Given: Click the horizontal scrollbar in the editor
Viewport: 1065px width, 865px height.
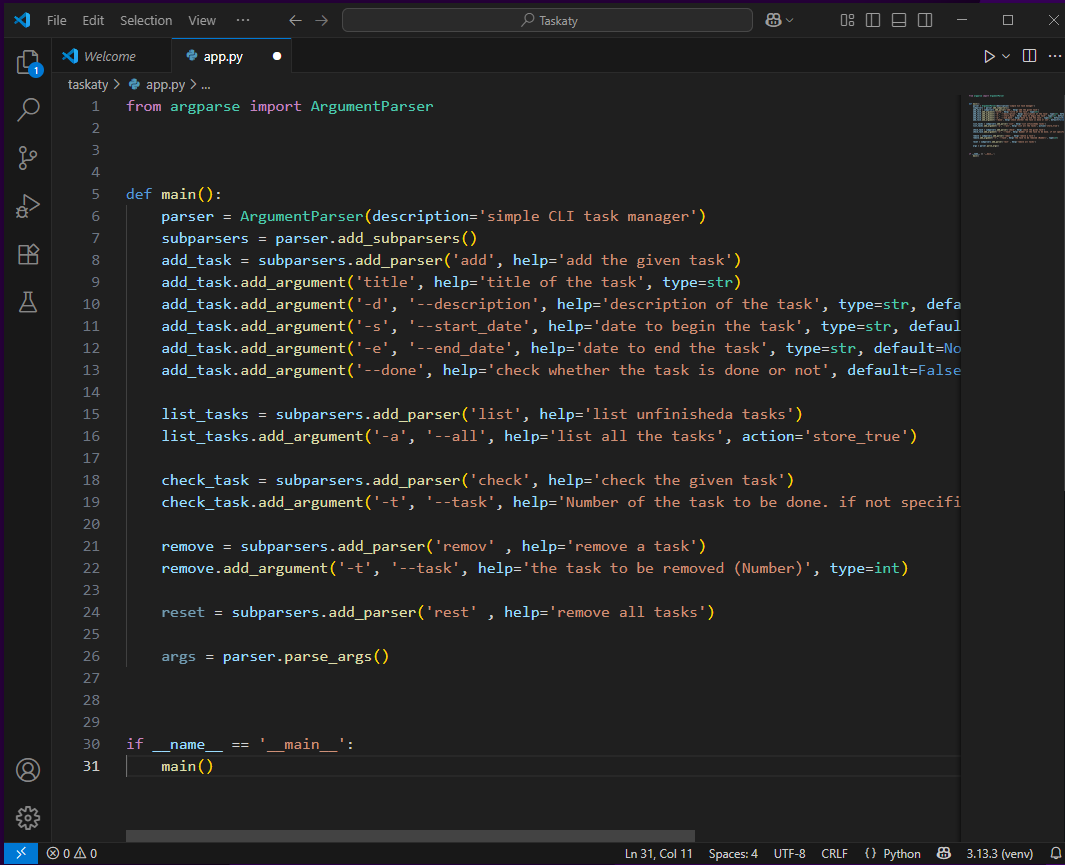Looking at the screenshot, I should point(410,835).
